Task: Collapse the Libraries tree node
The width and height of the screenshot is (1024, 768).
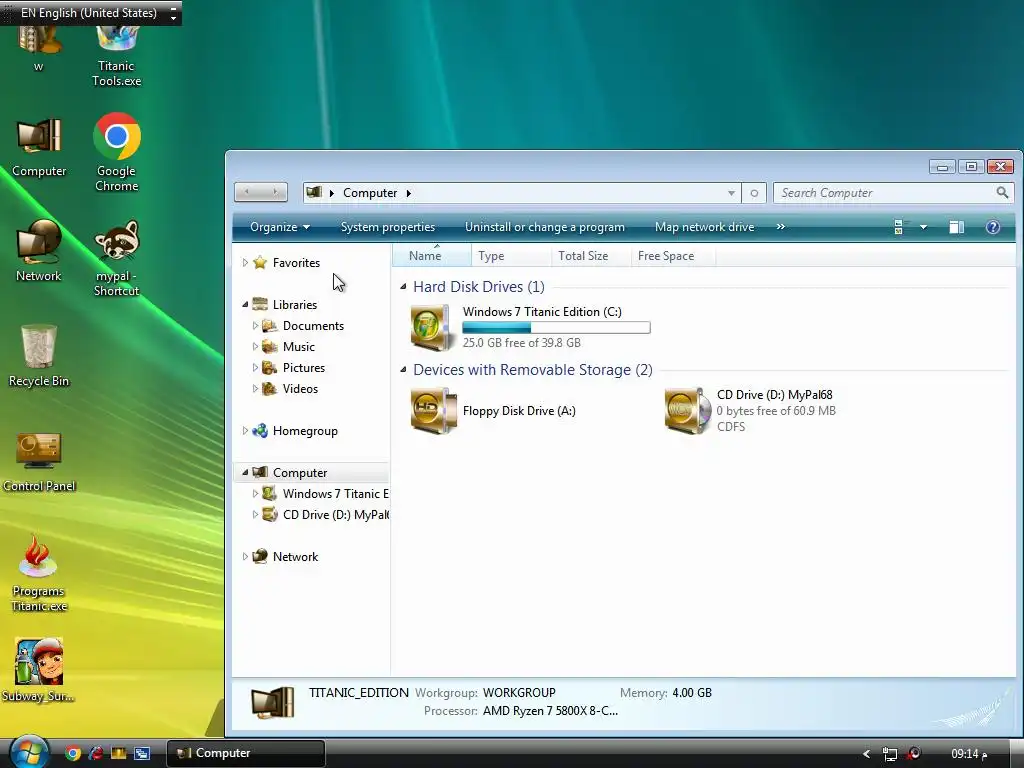Action: [245, 304]
